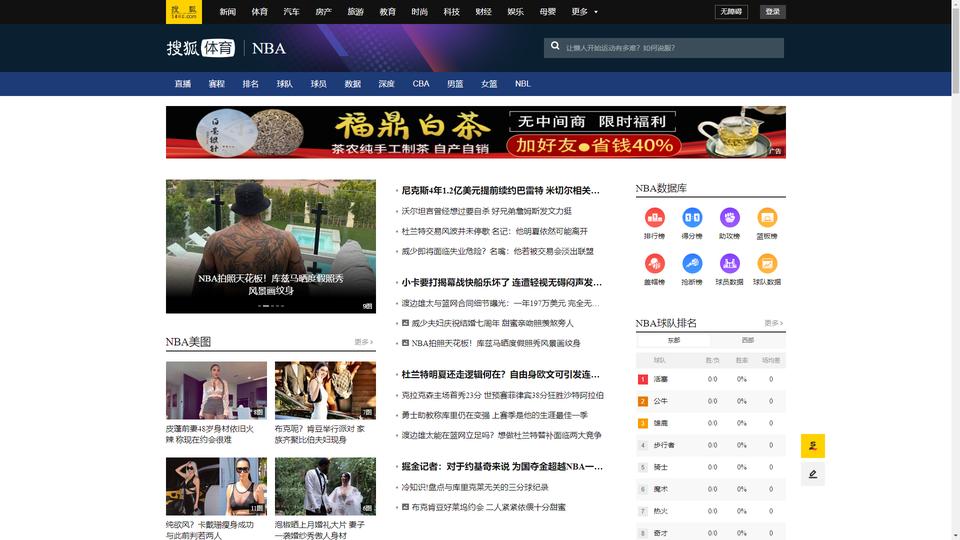This screenshot has height=540, width=960.
Task: Open the 球队数据 team stats icon
Action: pos(767,263)
